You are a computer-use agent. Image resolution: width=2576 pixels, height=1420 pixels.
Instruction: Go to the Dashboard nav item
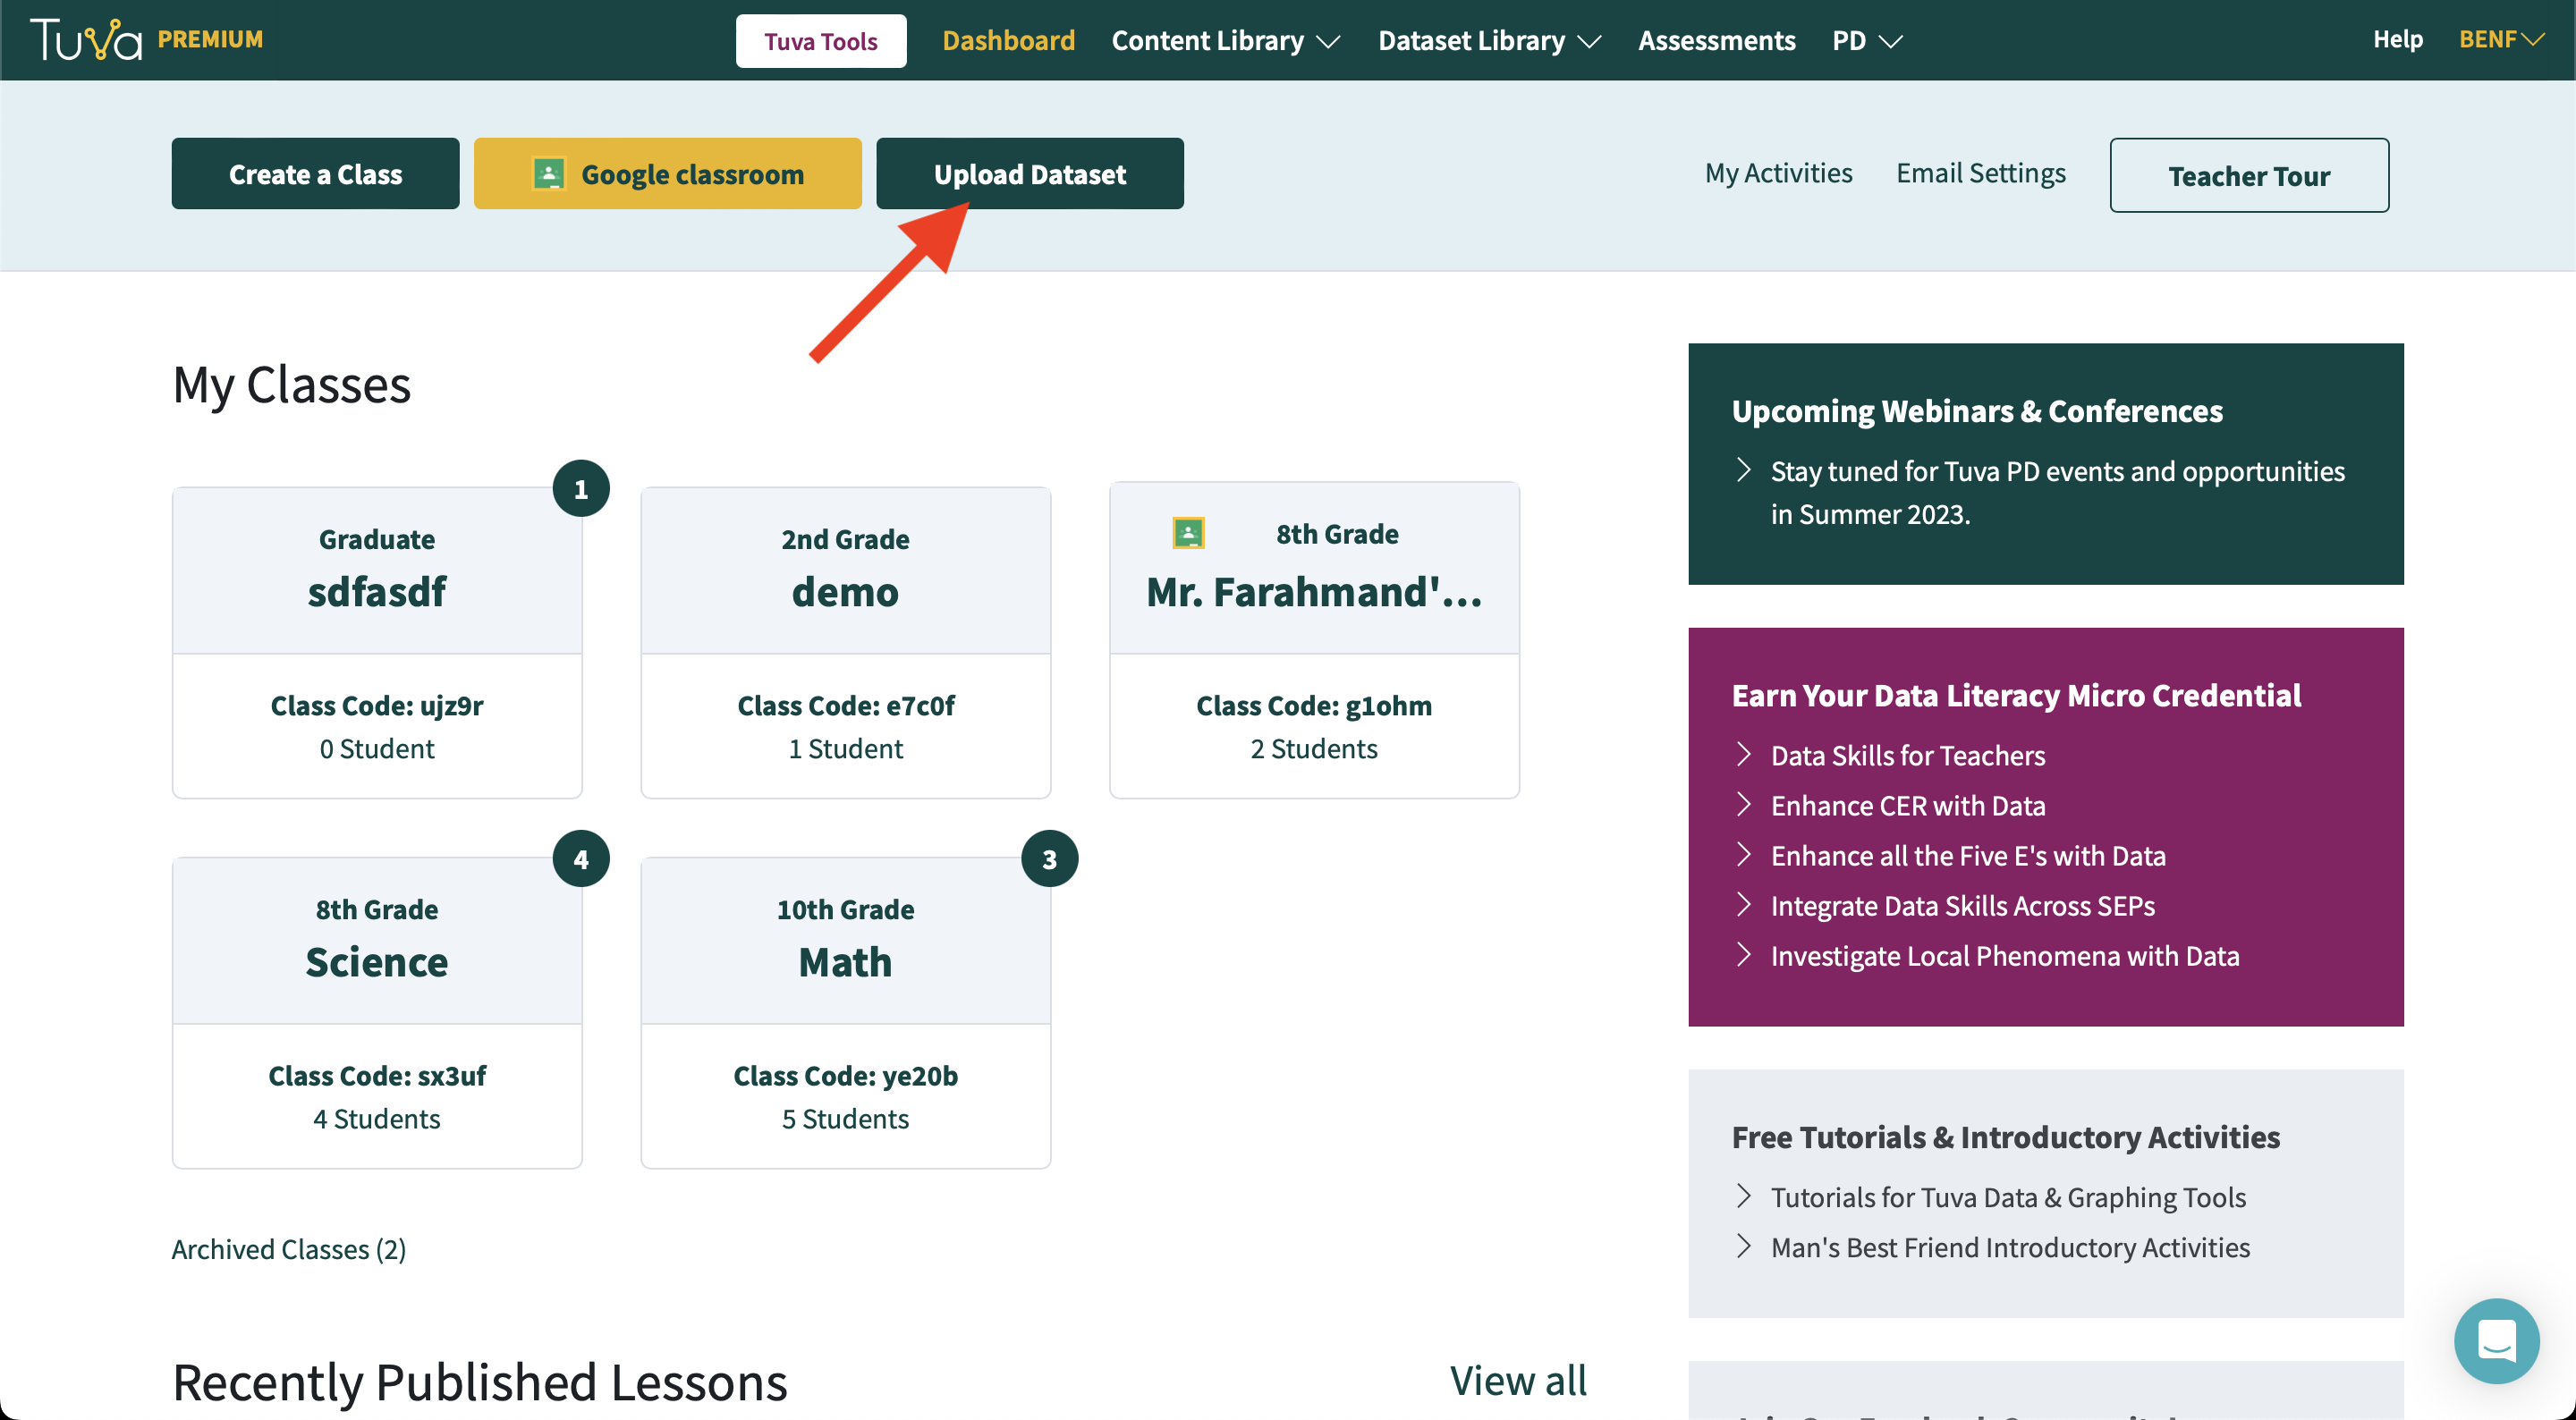point(1008,41)
